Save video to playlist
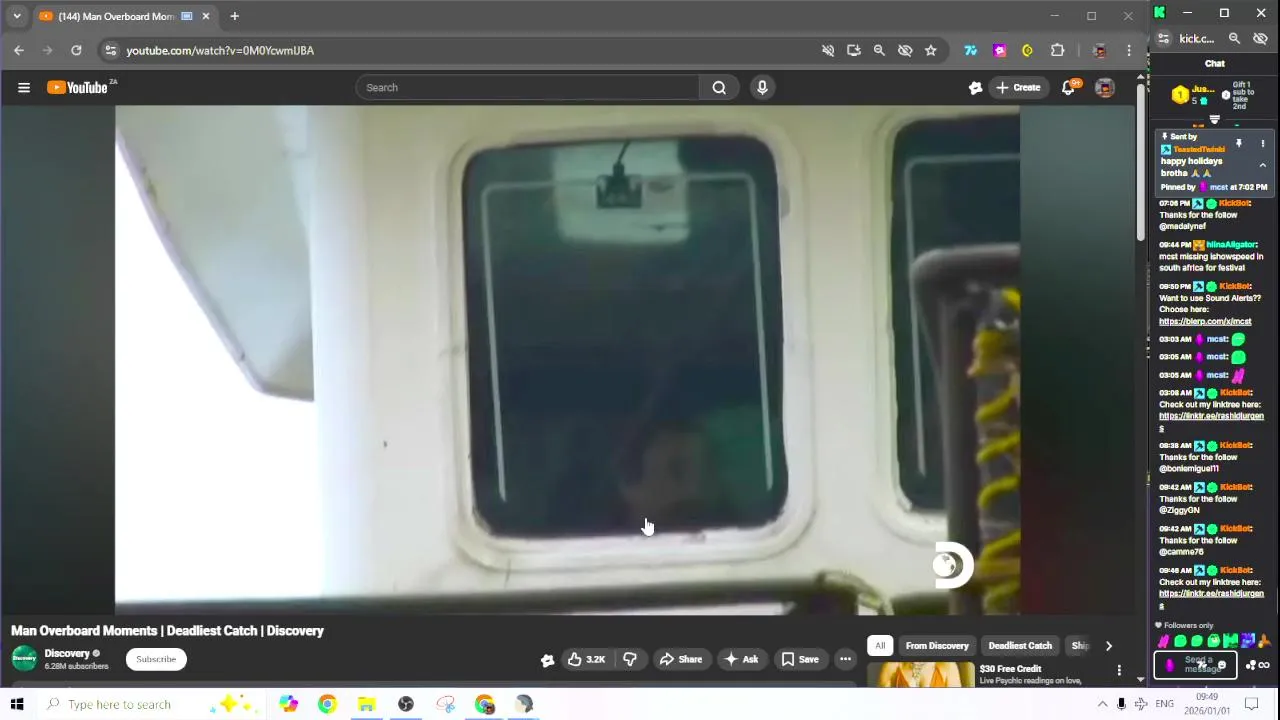Screen dimensions: 1280x720 [799, 659]
